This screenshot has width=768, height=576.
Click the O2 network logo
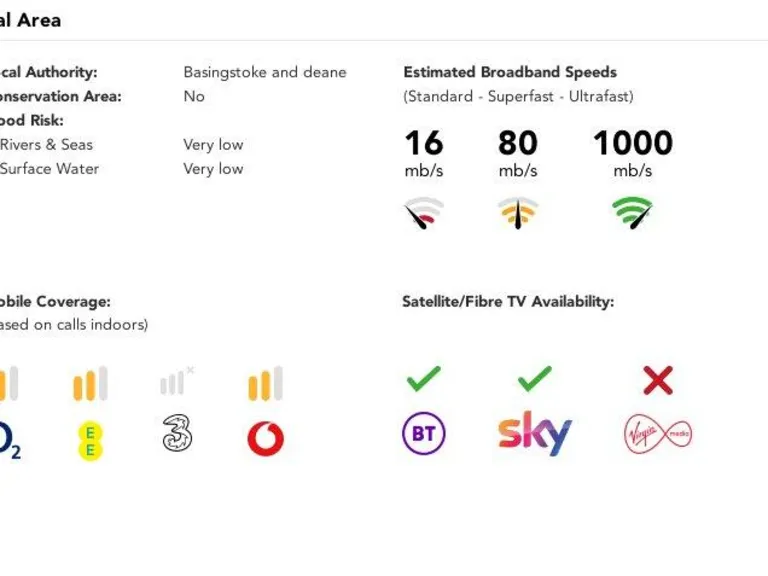pos(9,440)
